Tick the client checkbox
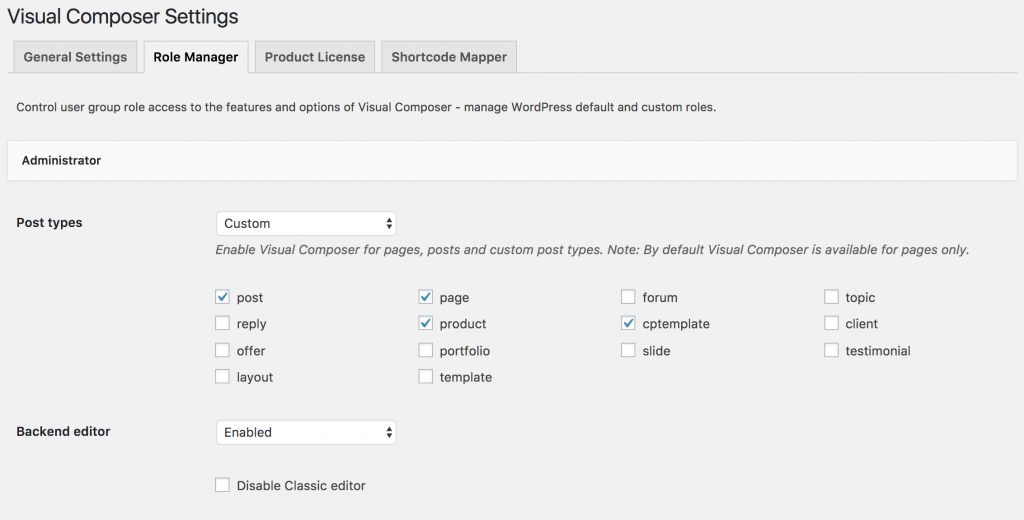This screenshot has height=520, width=1024. [831, 323]
